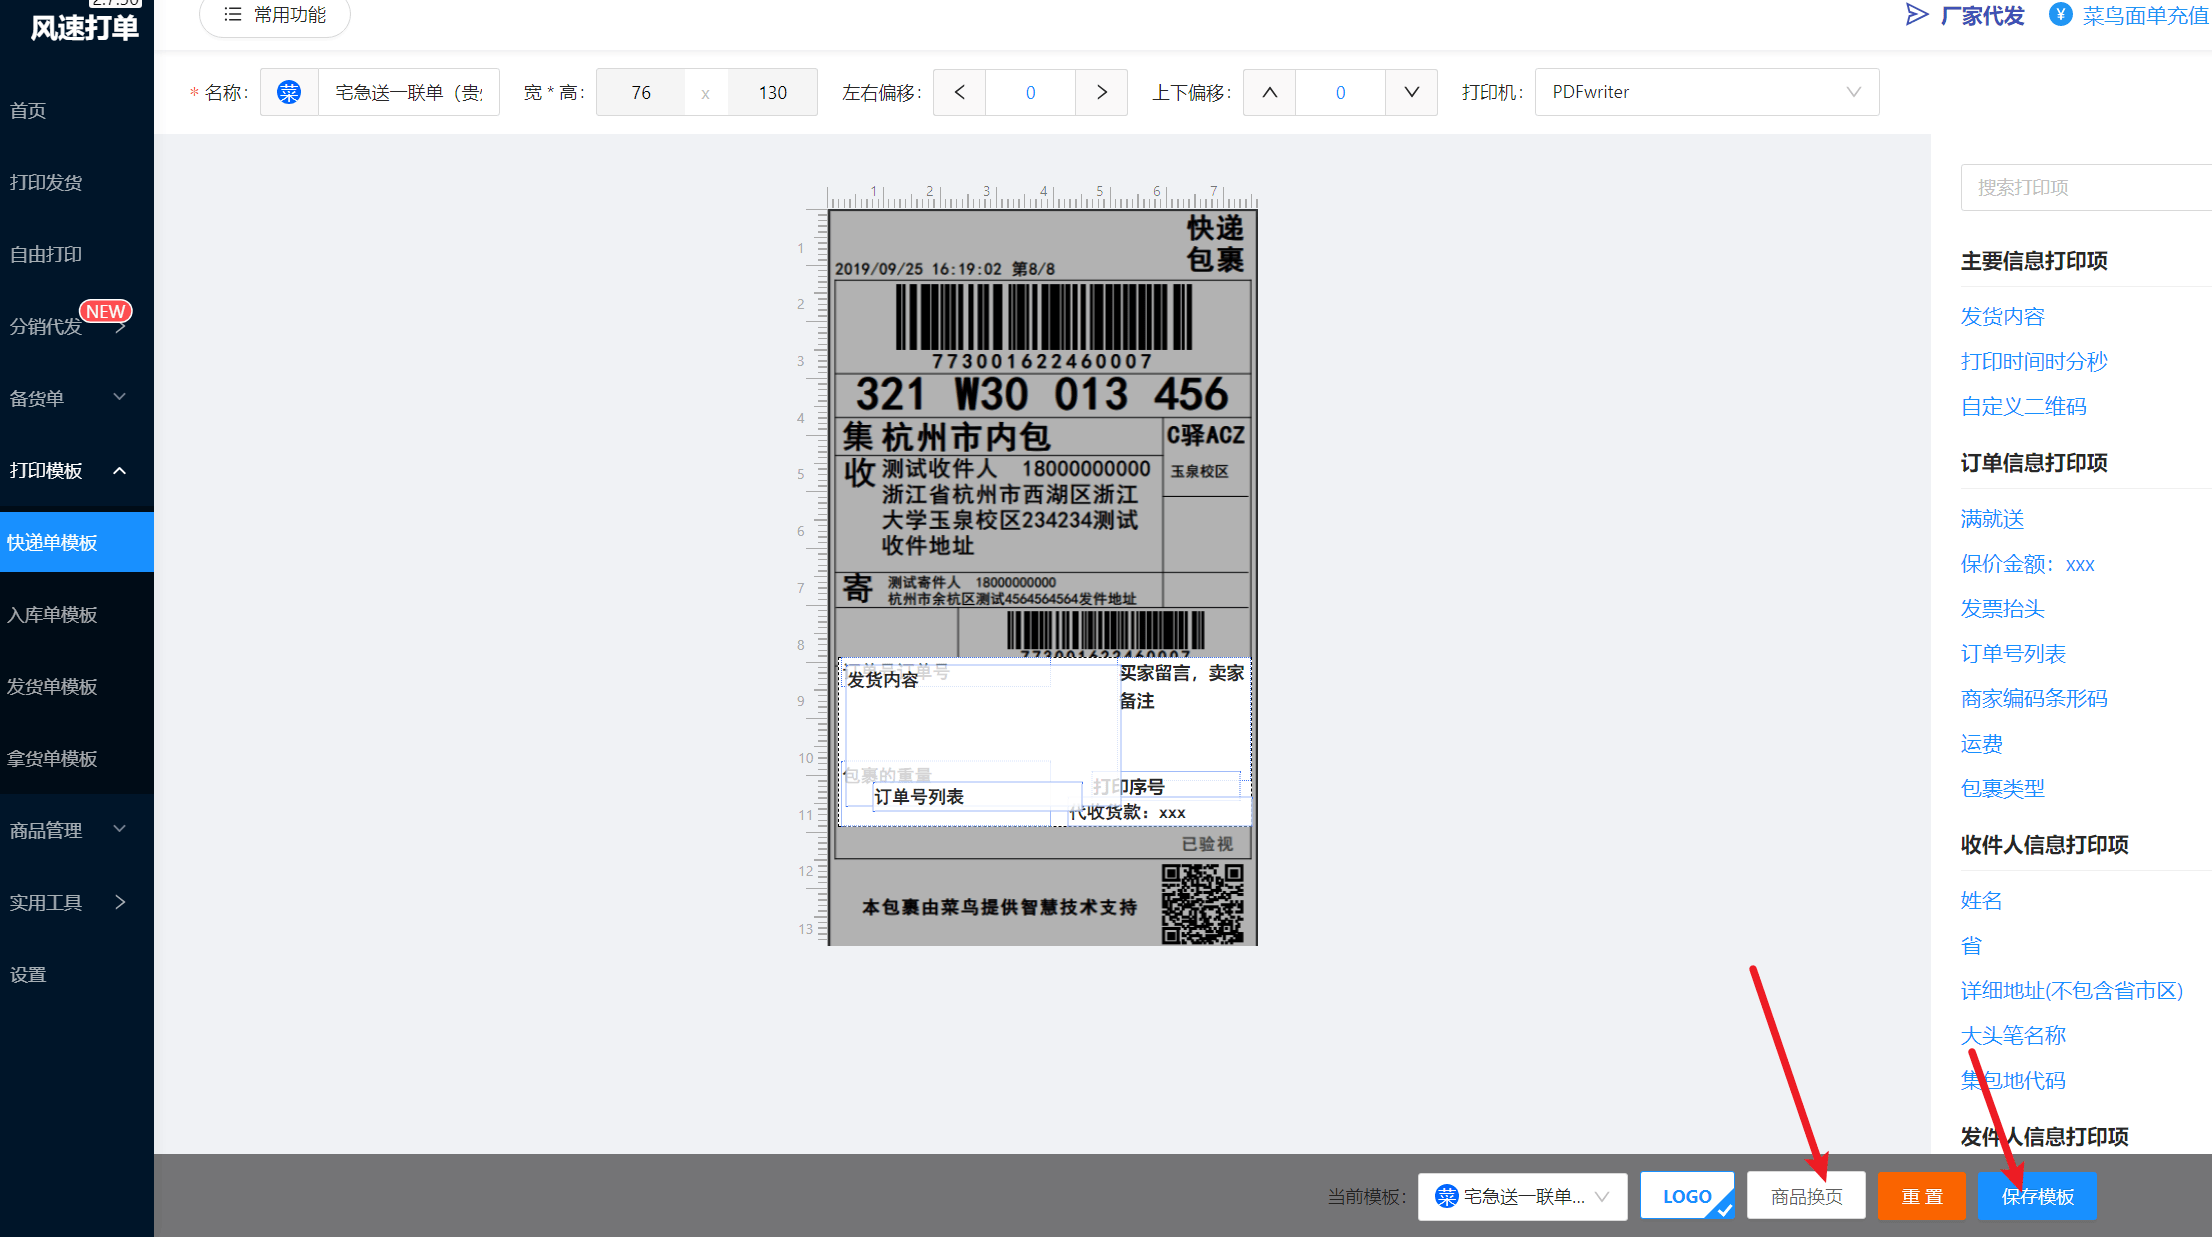The image size is (2212, 1237).
Task: Click the 菜鸟面单充值 yen icon
Action: pos(2060,14)
